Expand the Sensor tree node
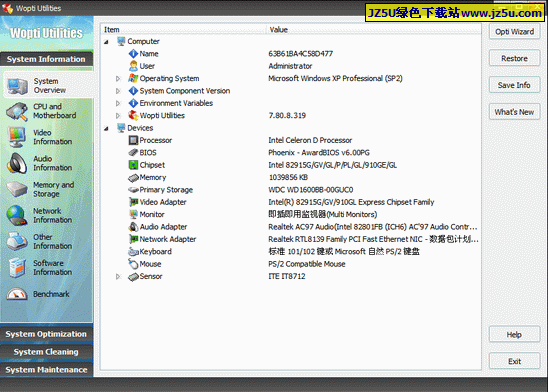Image resolution: width=548 pixels, height=392 pixels. [x=118, y=277]
